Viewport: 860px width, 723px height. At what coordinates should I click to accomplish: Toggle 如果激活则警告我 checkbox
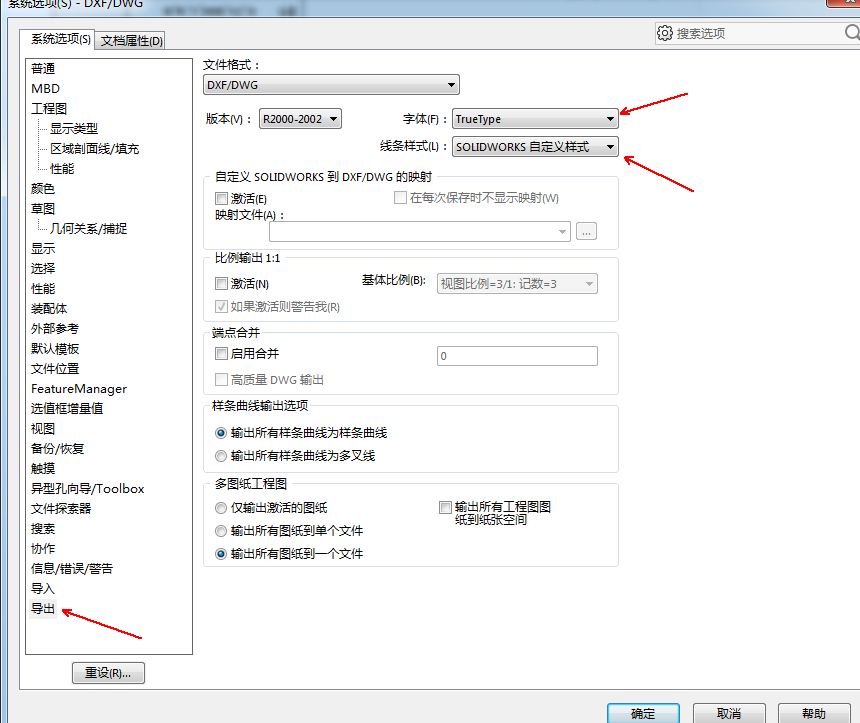click(x=221, y=306)
